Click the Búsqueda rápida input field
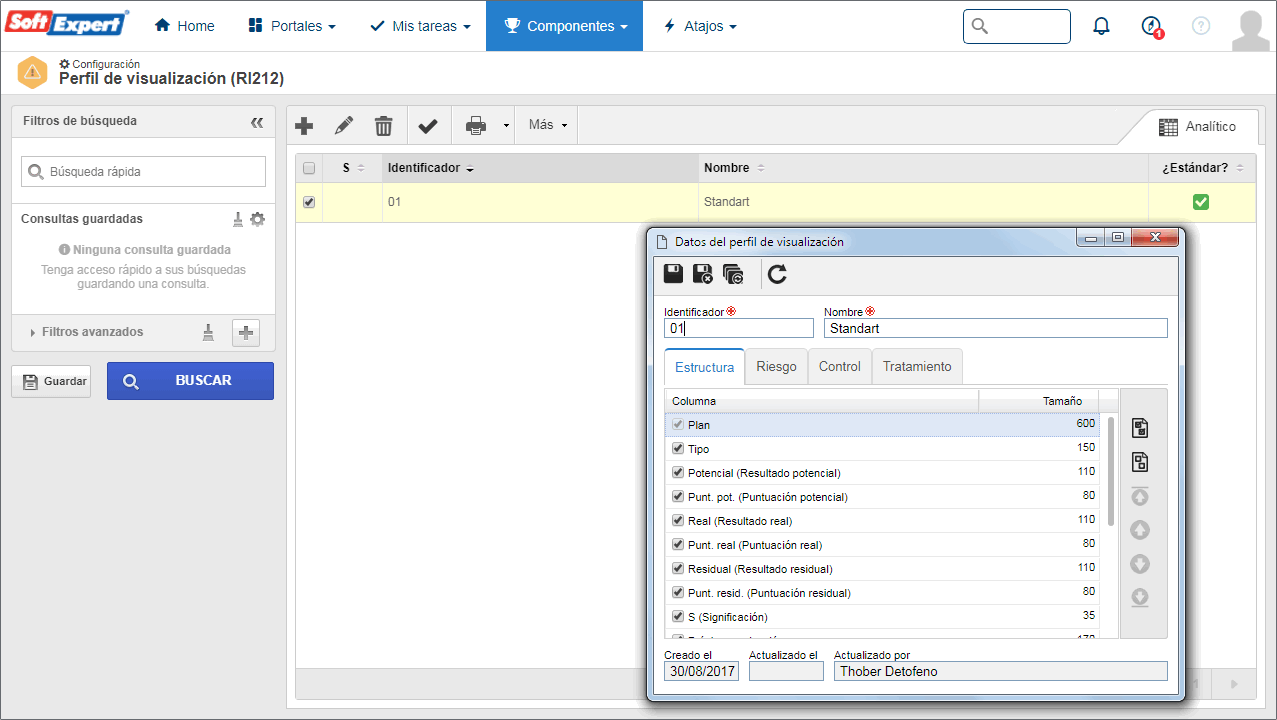This screenshot has height=720, width=1277. (x=143, y=172)
